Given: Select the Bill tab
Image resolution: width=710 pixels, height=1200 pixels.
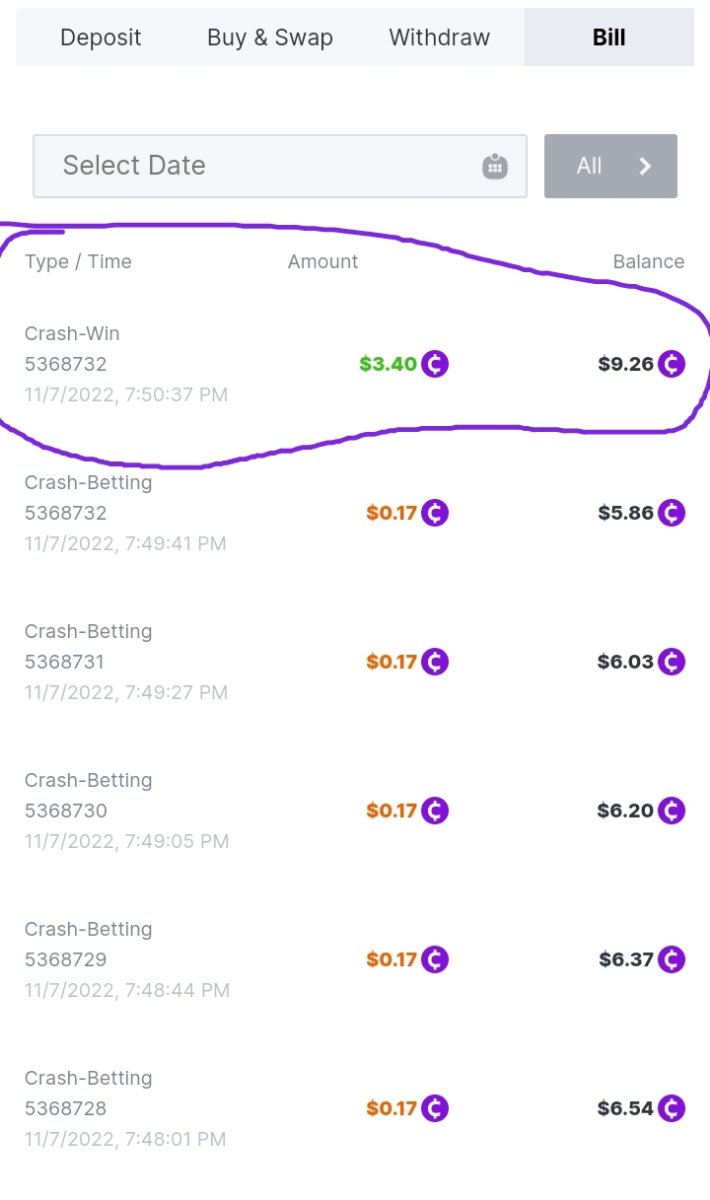Looking at the screenshot, I should (x=608, y=38).
